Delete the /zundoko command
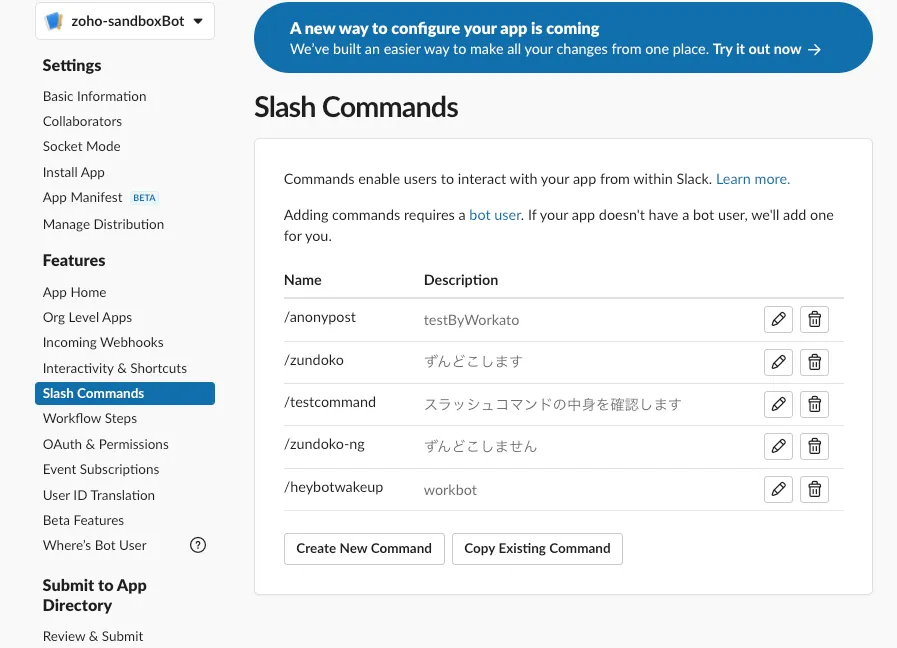897x648 pixels. pyautogui.click(x=814, y=362)
